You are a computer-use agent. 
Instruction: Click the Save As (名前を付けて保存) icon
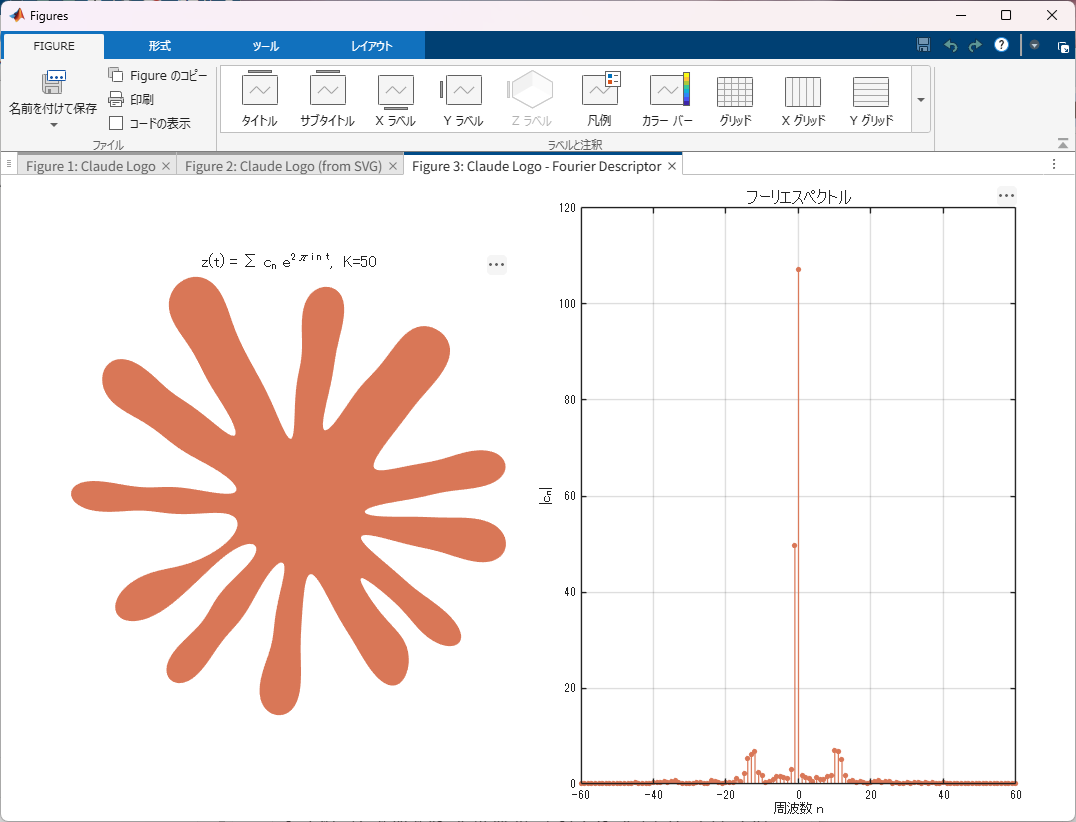(x=54, y=82)
